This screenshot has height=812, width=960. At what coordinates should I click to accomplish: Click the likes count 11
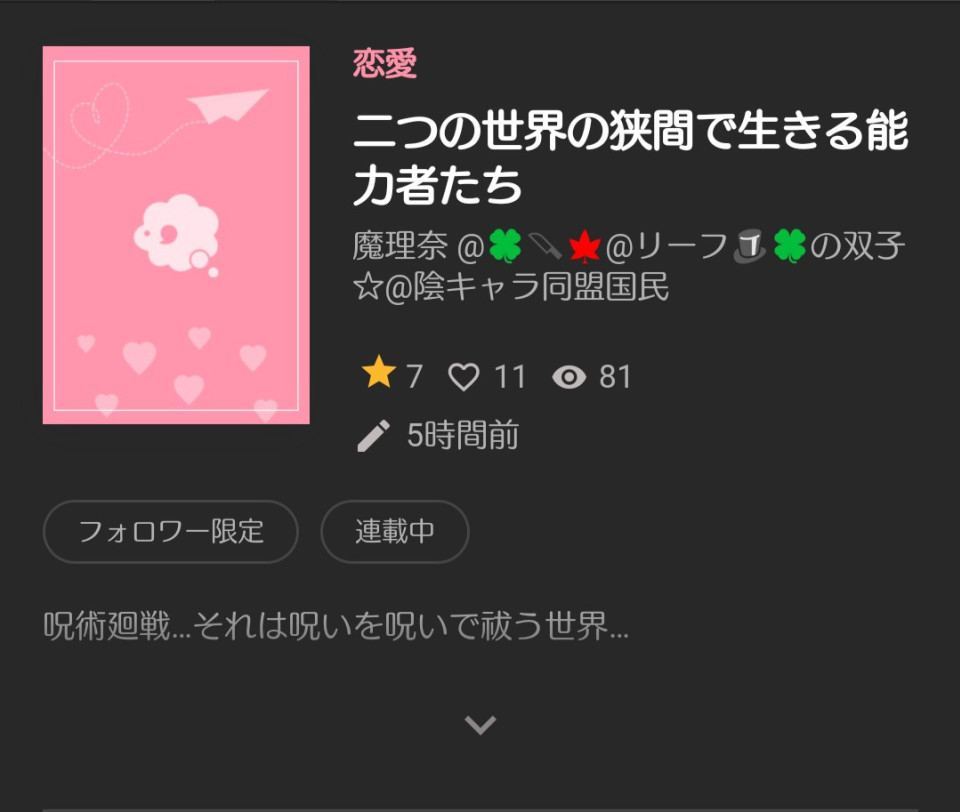coord(509,377)
